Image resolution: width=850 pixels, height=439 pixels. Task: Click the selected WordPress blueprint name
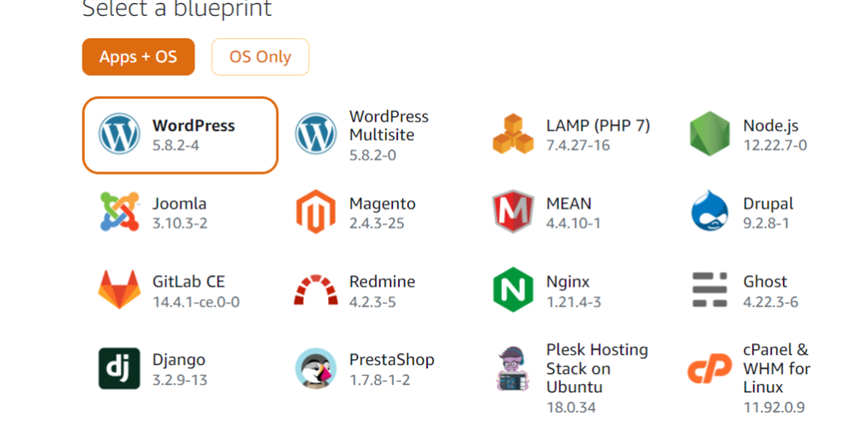click(x=194, y=126)
